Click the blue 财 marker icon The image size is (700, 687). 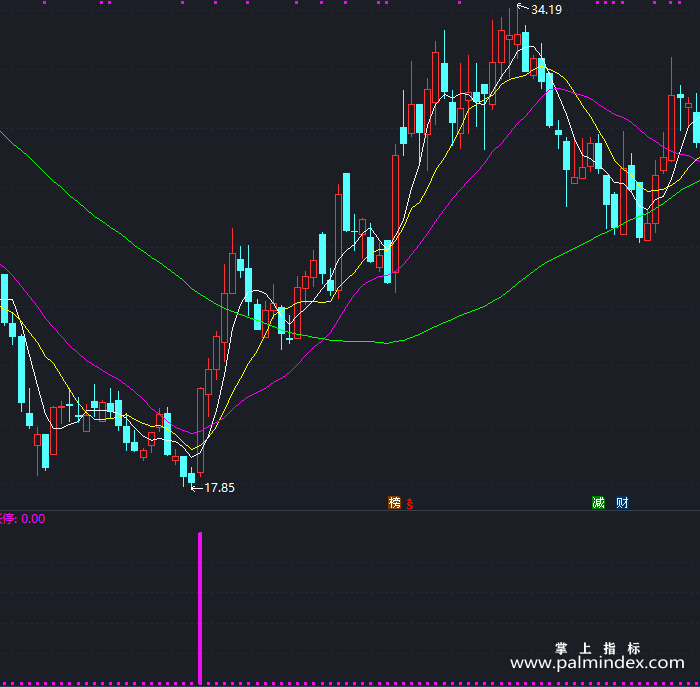click(x=622, y=503)
